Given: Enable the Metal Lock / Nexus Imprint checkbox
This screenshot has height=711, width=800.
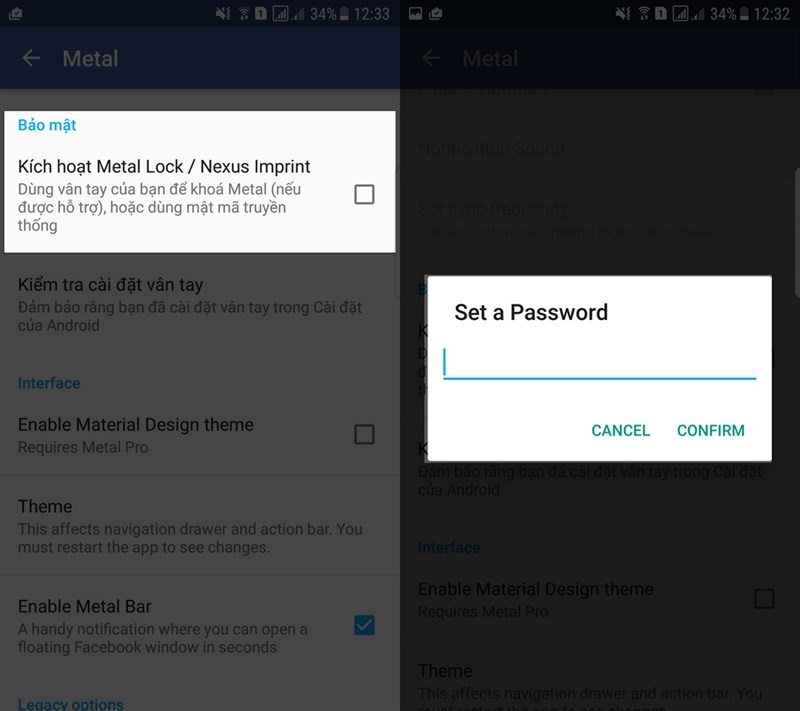Looking at the screenshot, I should pyautogui.click(x=364, y=194).
